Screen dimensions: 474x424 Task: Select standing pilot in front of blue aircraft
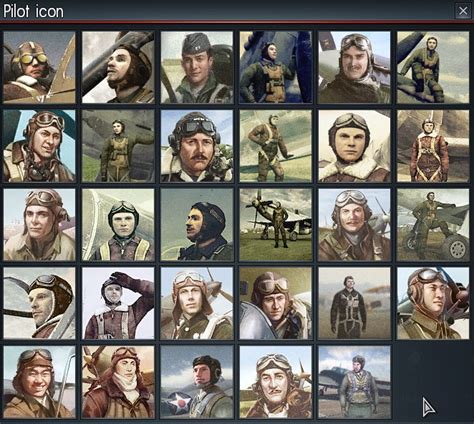click(x=276, y=67)
